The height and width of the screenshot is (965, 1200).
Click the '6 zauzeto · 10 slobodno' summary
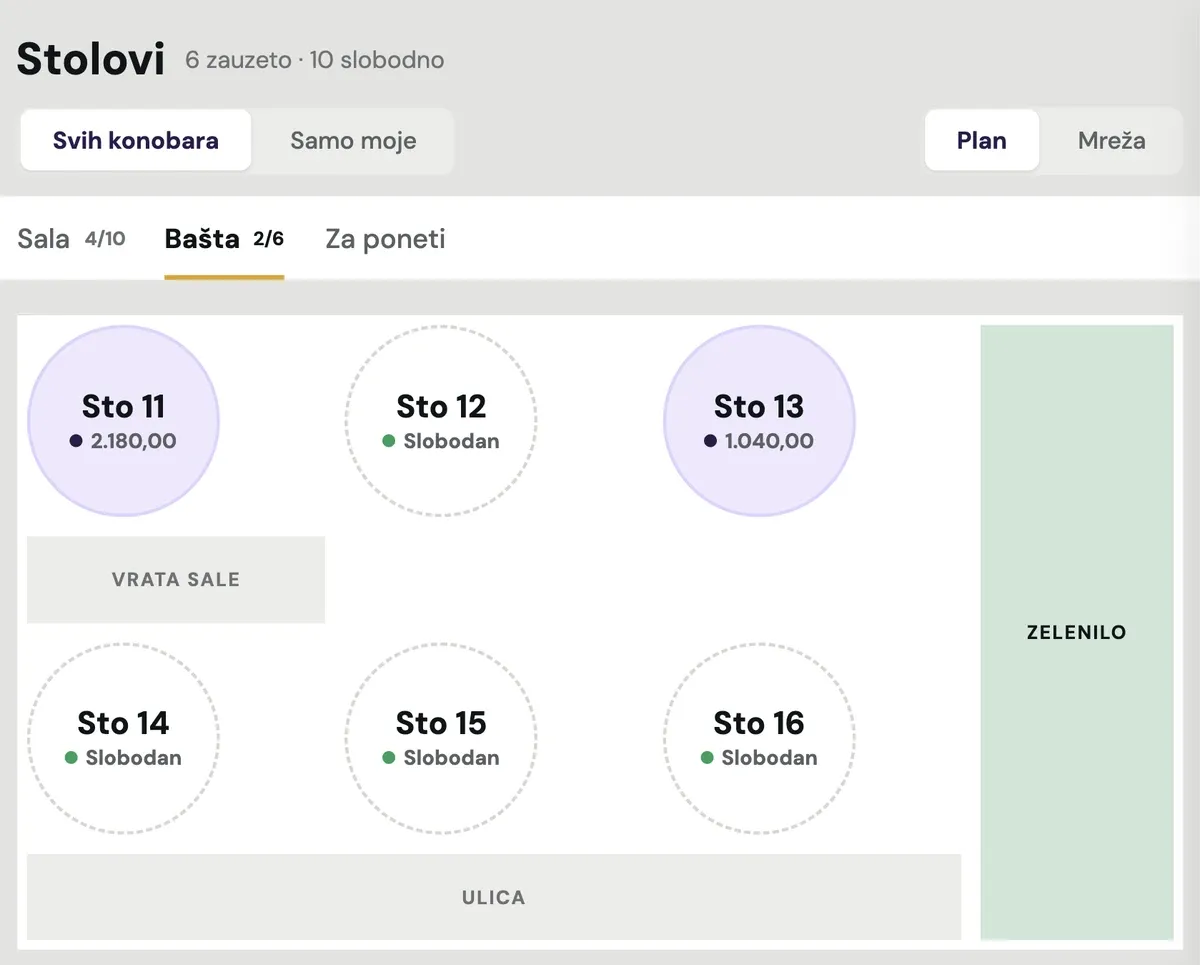coord(315,60)
